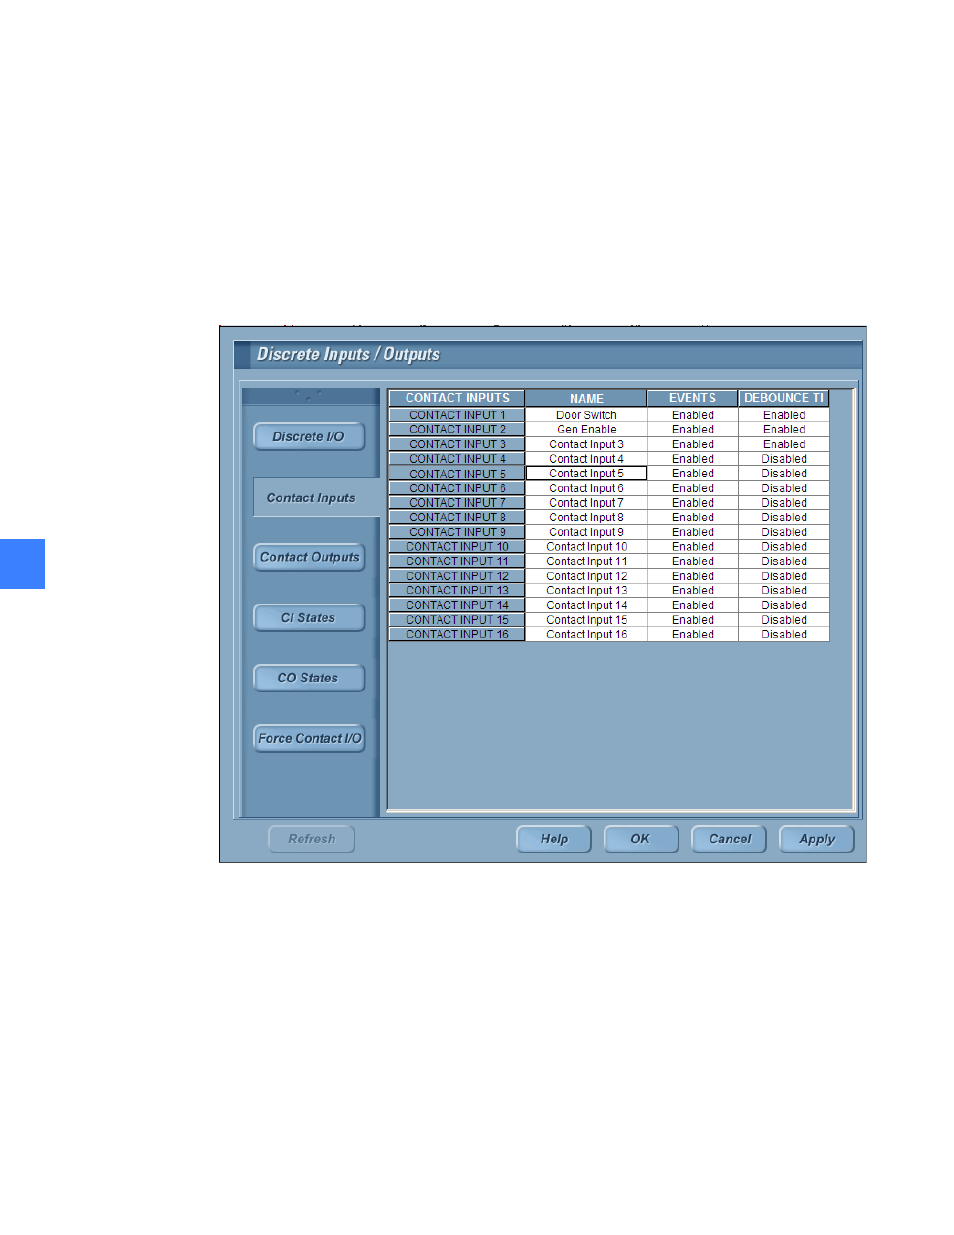Image resolution: width=954 pixels, height=1235 pixels.
Task: Edit the Contact Input 7 name cell
Action: tap(587, 503)
